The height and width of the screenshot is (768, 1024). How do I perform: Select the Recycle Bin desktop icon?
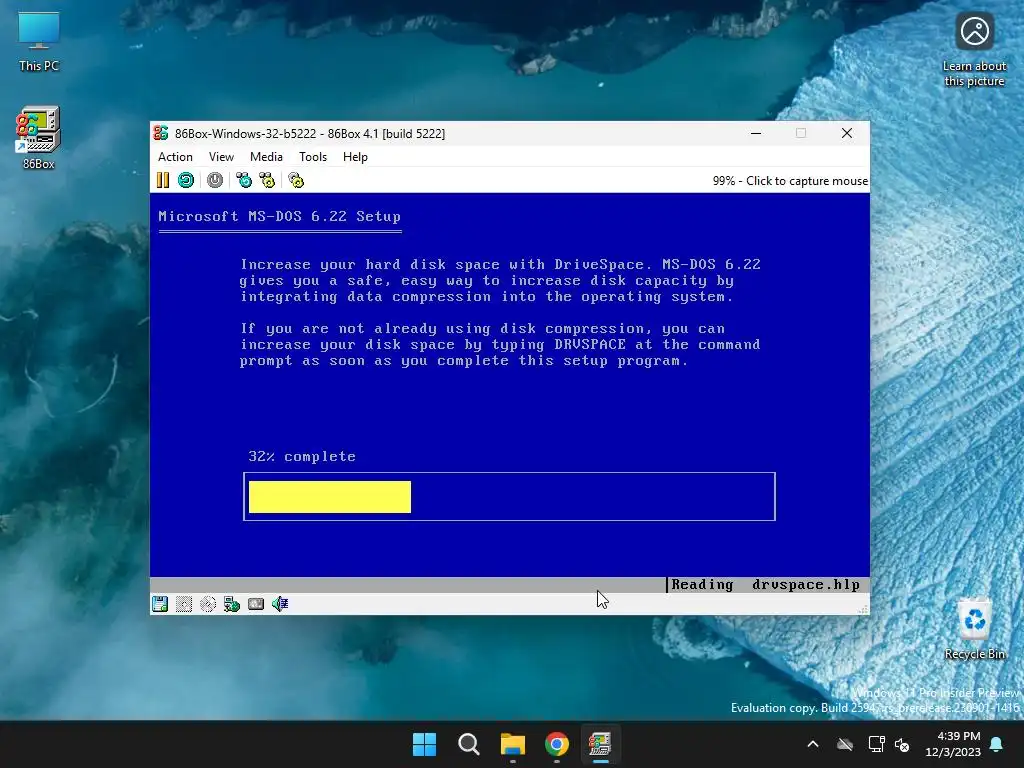tap(975, 630)
